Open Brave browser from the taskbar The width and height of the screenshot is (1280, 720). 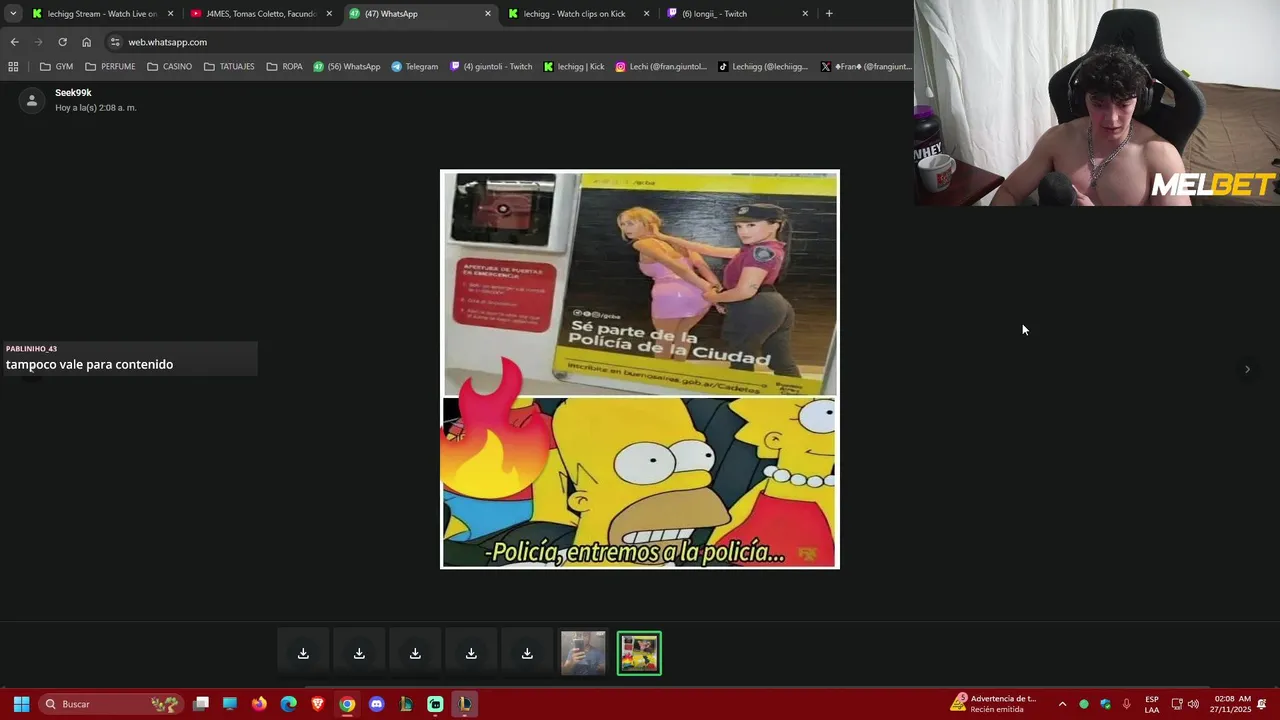[x=318, y=704]
